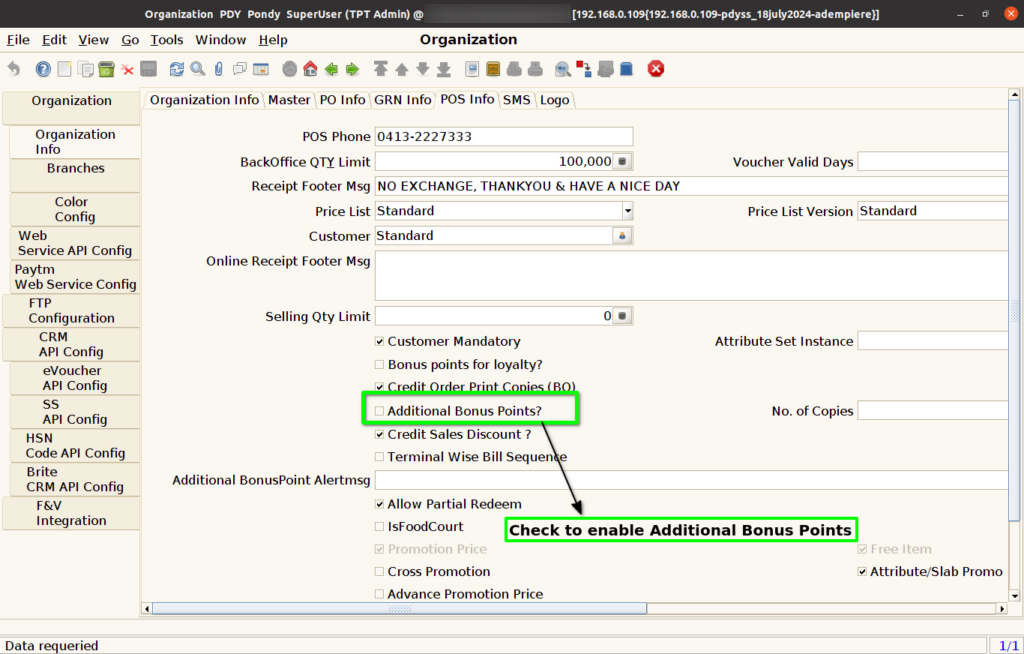Check the Additional Bonus Points? checkbox
This screenshot has height=654, width=1024.
[379, 411]
